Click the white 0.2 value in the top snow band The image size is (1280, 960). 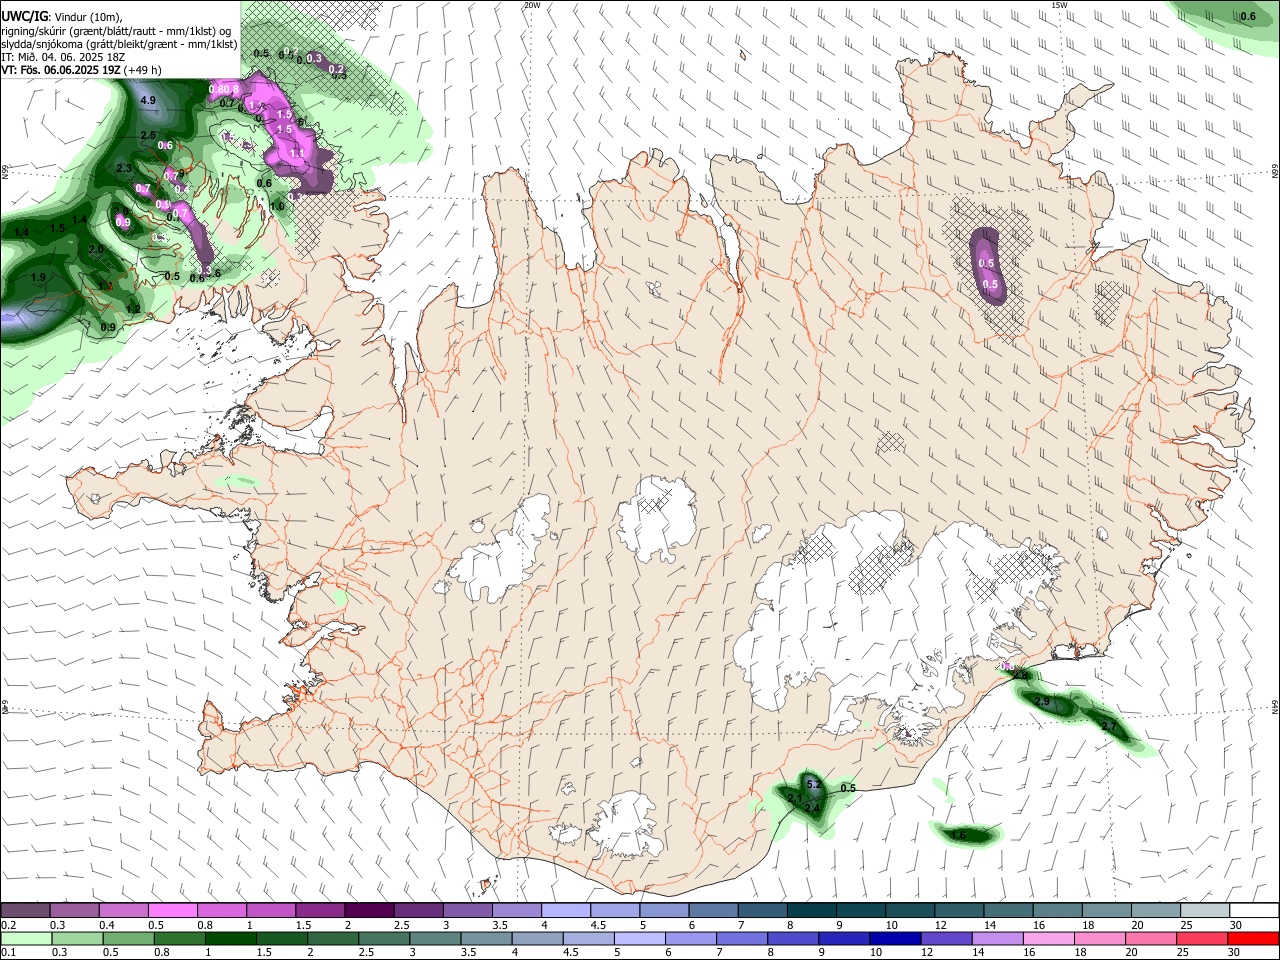[337, 69]
